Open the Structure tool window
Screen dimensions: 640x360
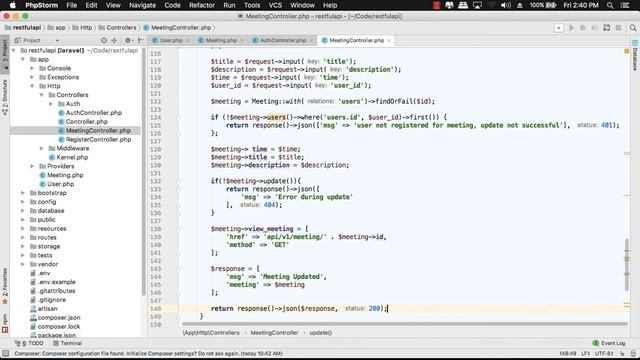click(4, 97)
